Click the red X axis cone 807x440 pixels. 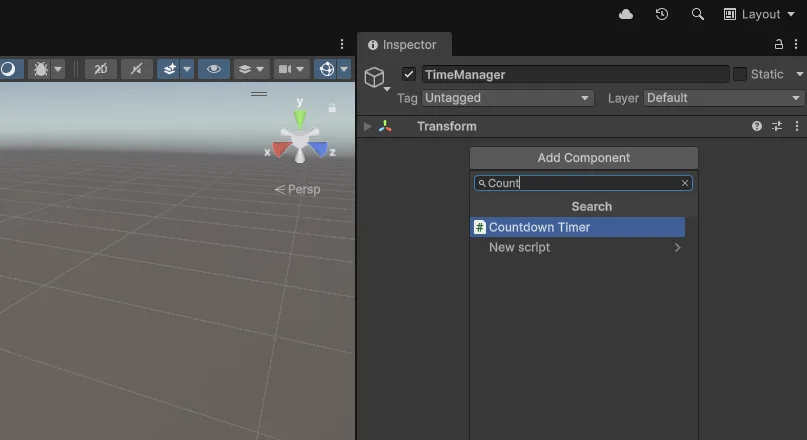(x=281, y=149)
